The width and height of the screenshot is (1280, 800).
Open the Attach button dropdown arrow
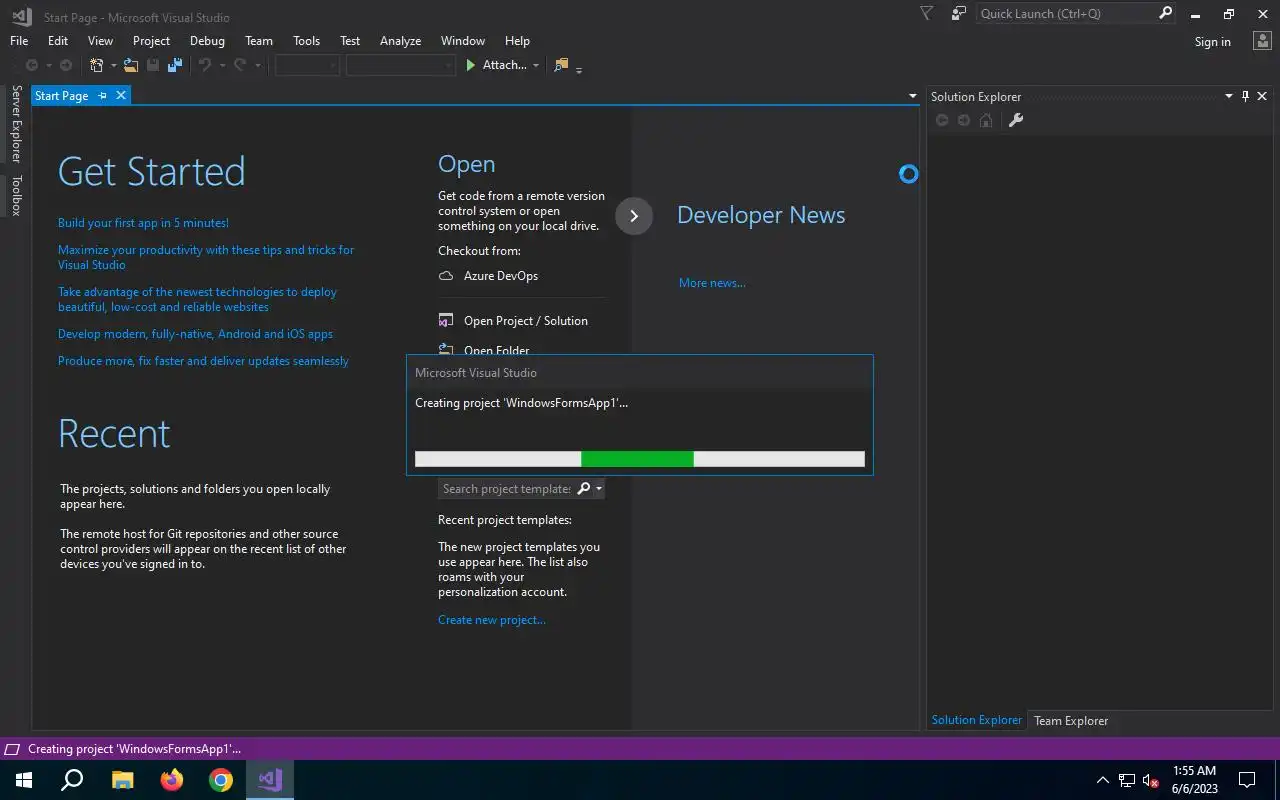coord(536,66)
